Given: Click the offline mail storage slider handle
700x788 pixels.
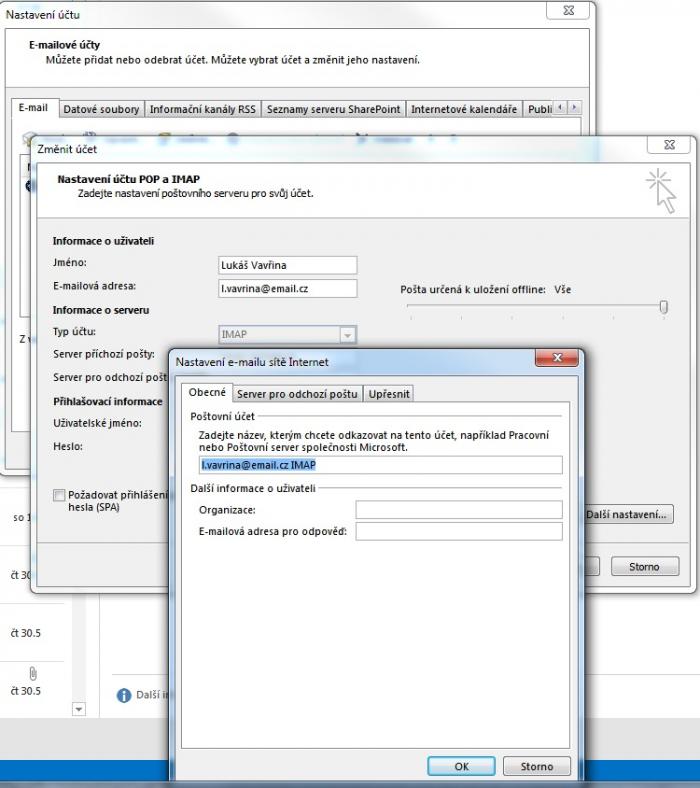Looking at the screenshot, I should coord(663,308).
